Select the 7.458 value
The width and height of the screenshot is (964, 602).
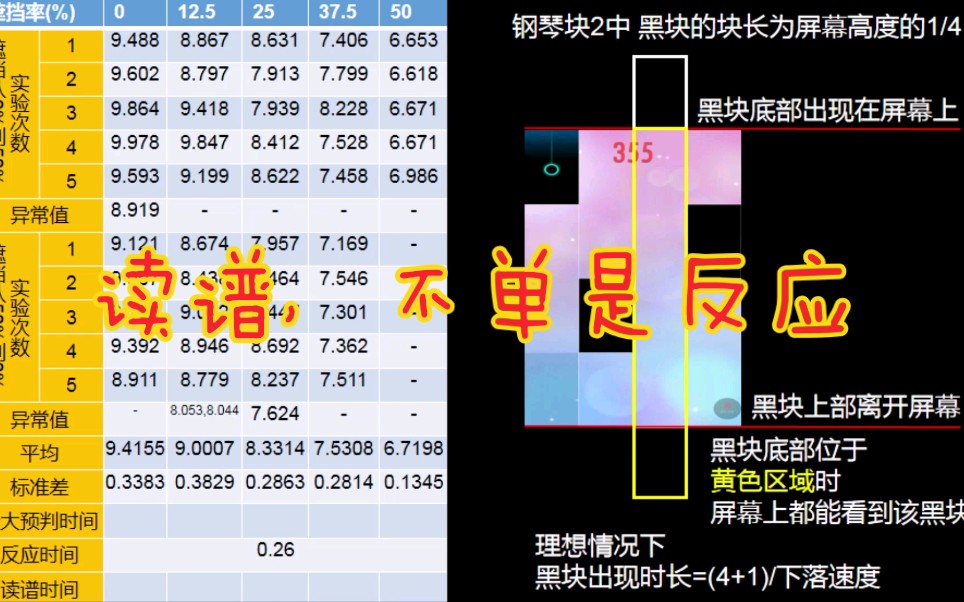pyautogui.click(x=343, y=176)
